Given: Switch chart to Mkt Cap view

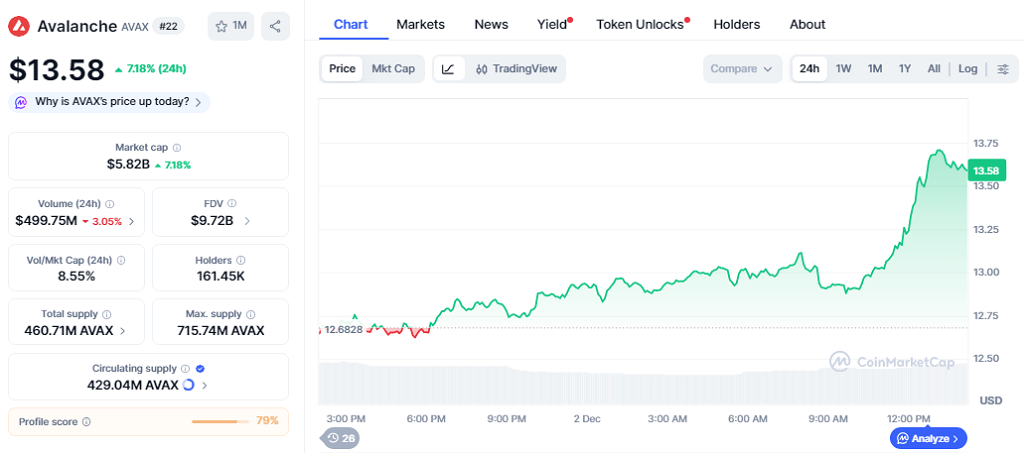Looking at the screenshot, I should [x=393, y=69].
